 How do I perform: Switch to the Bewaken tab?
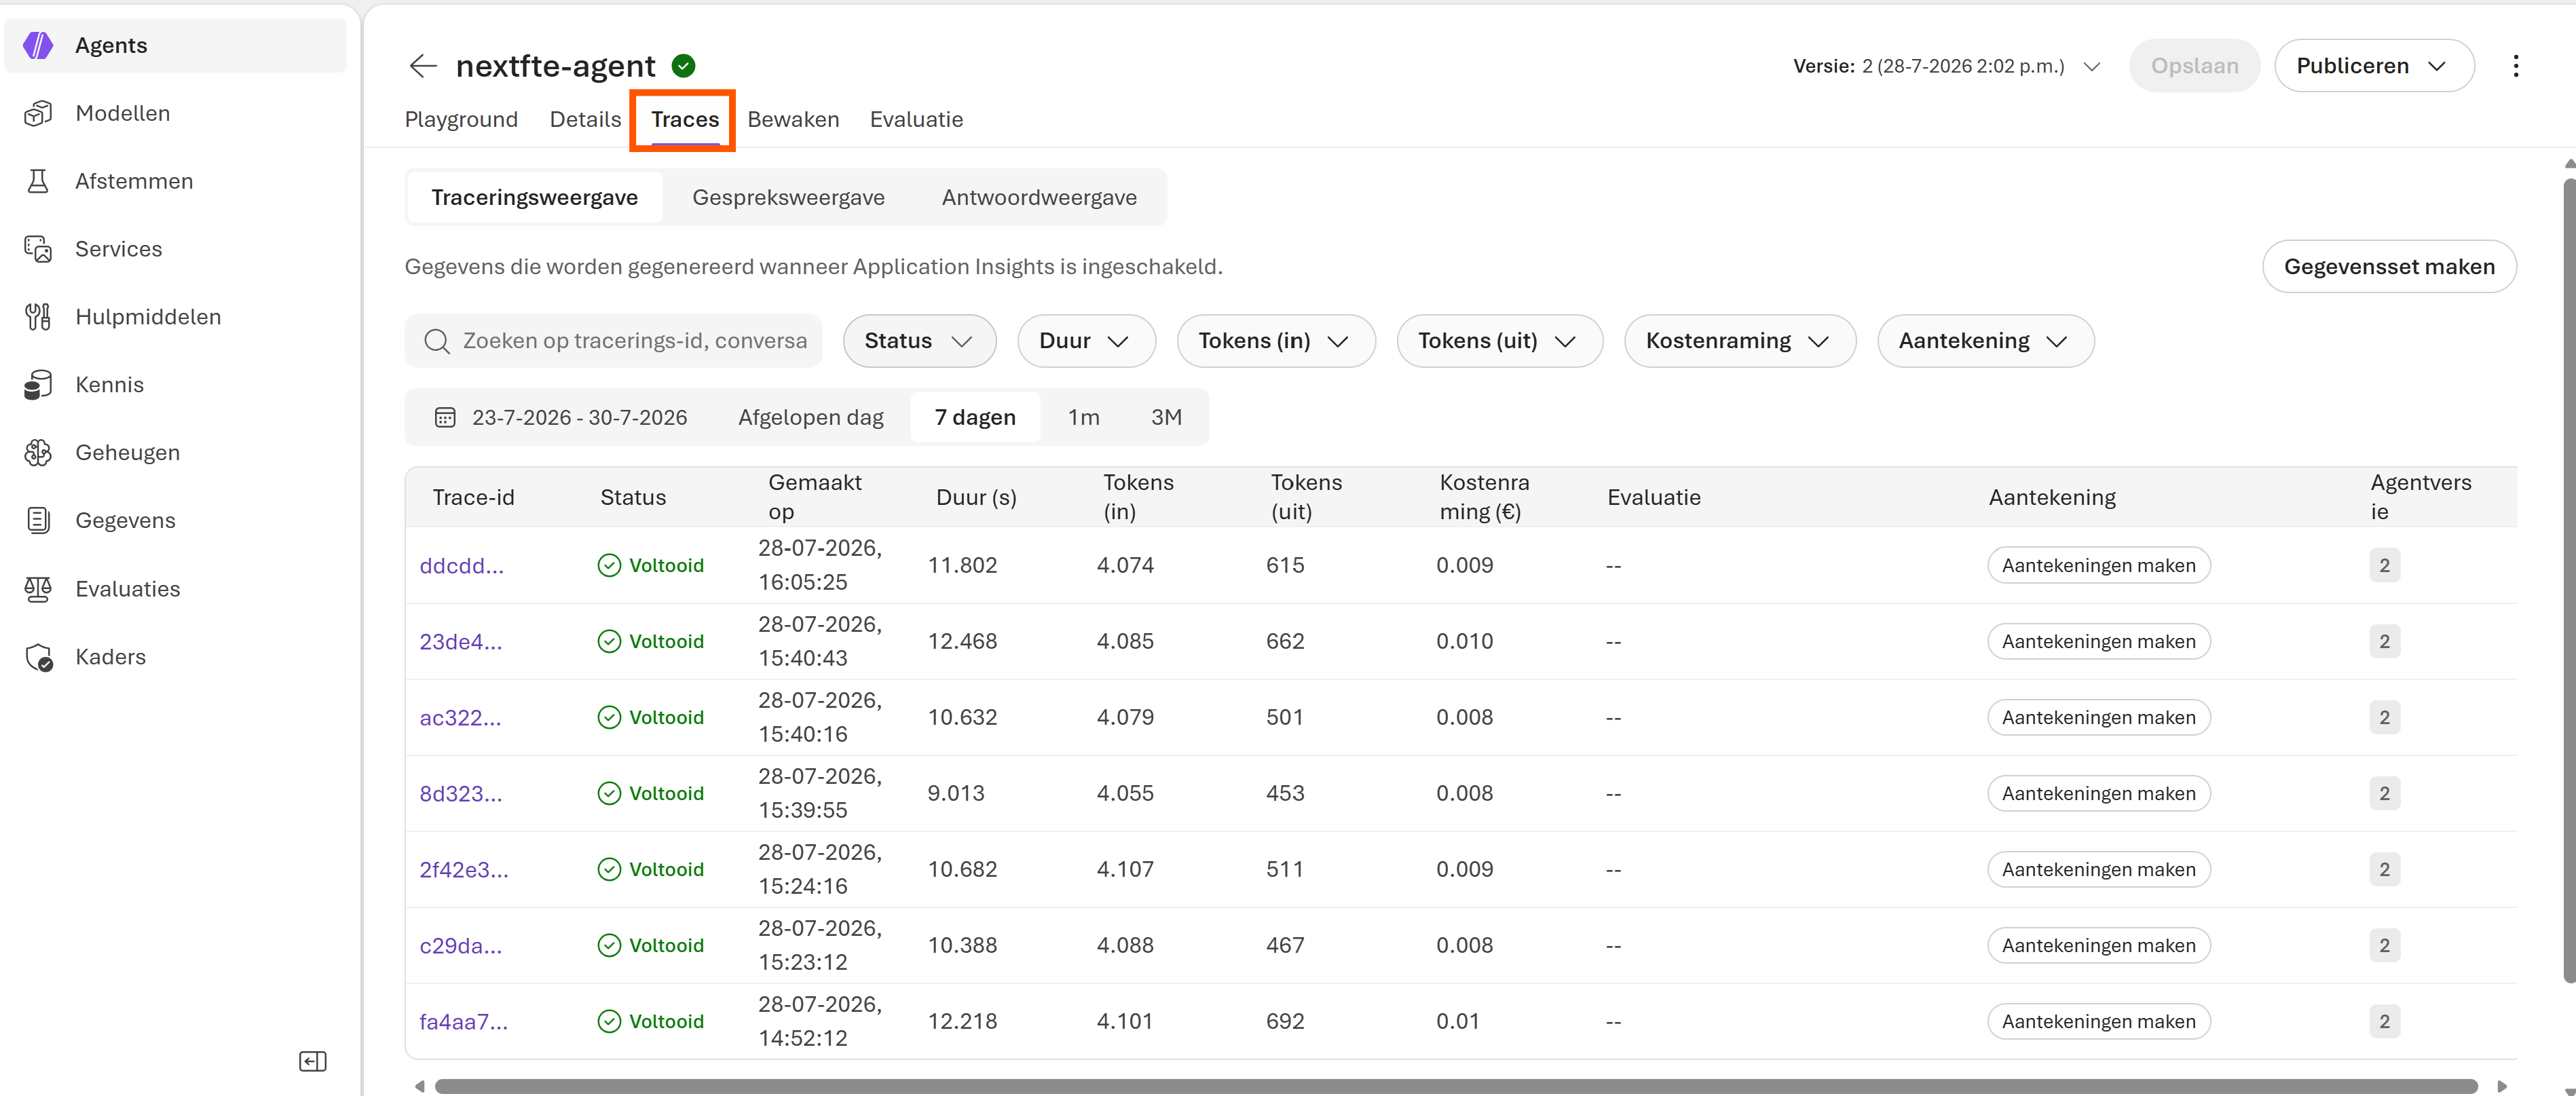click(793, 119)
